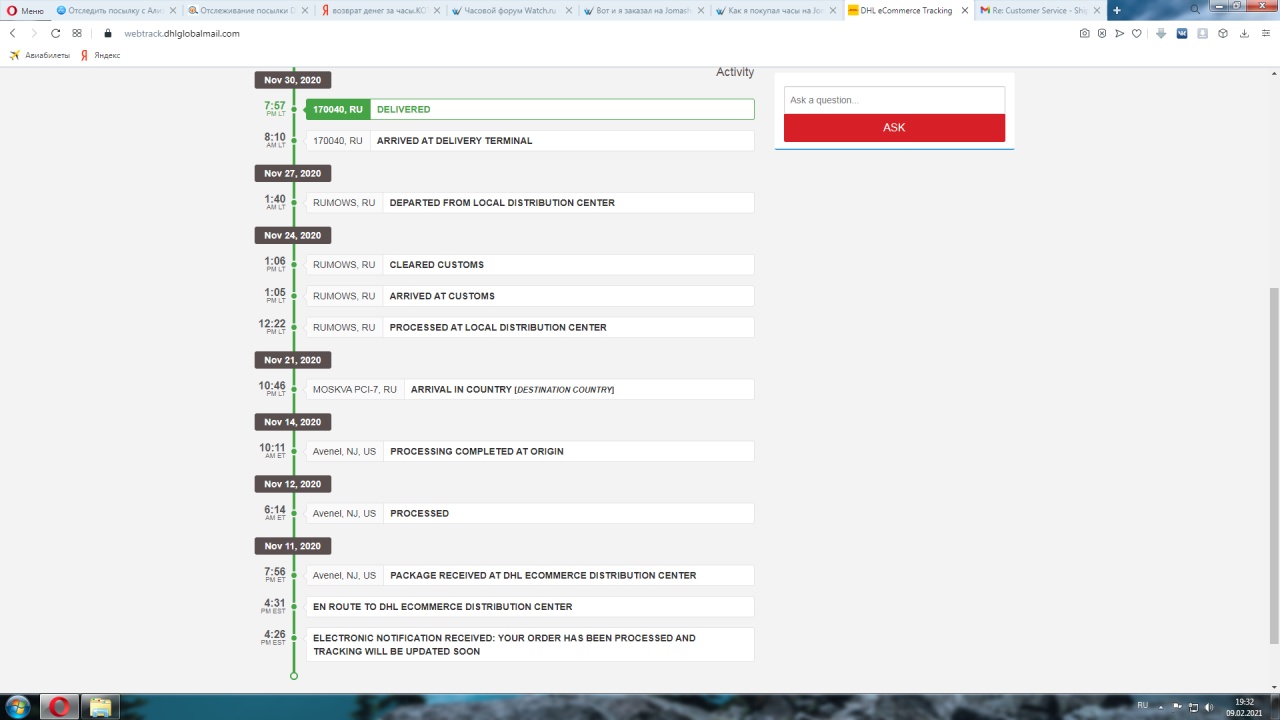Click the VK extension icon
The height and width of the screenshot is (720, 1280).
point(1182,33)
